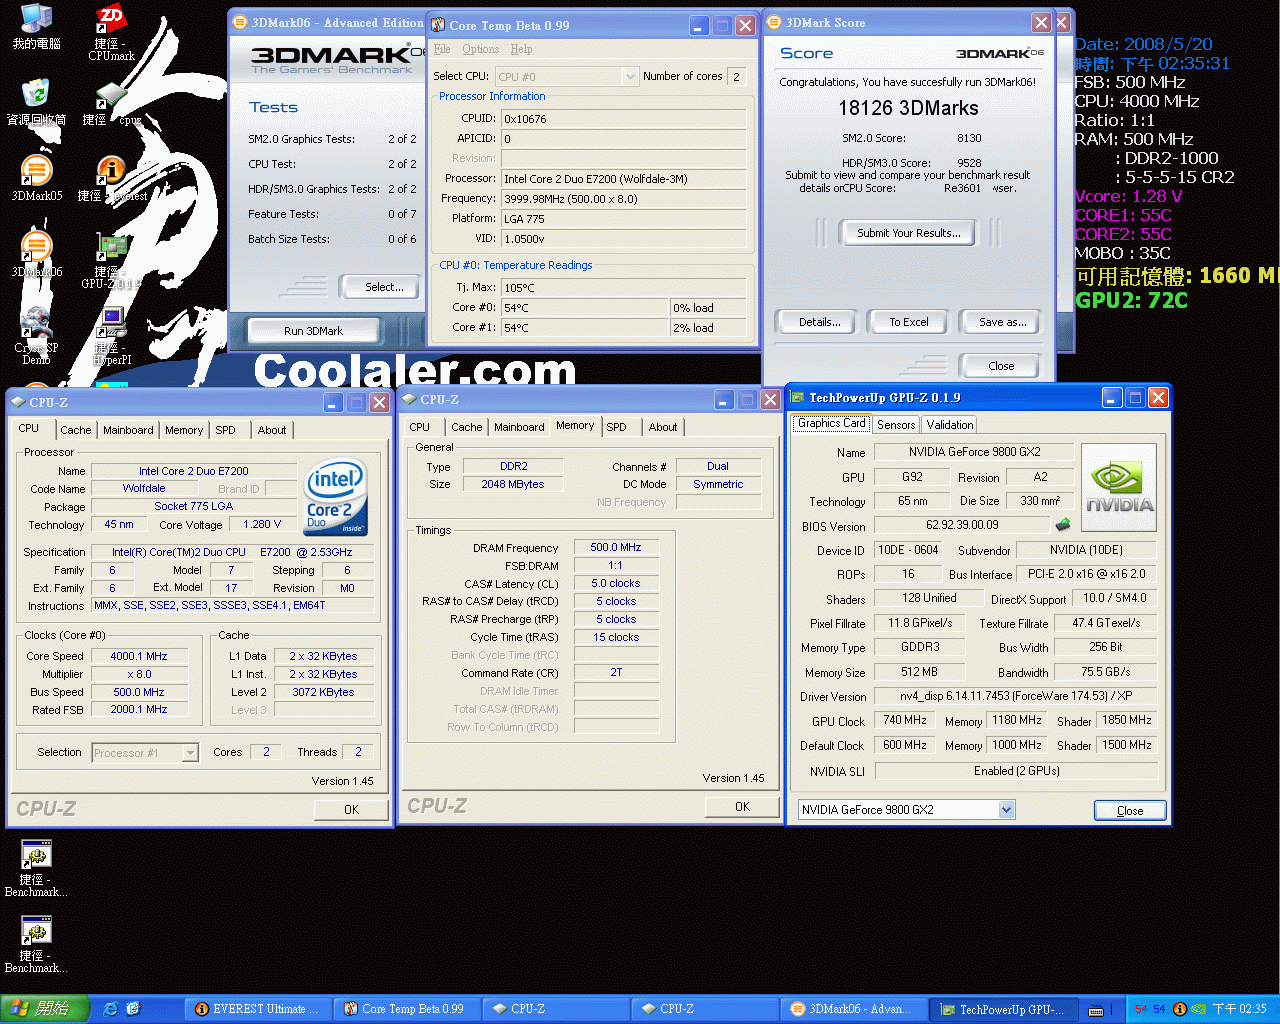Open the File menu in Core Temp

tap(442, 49)
